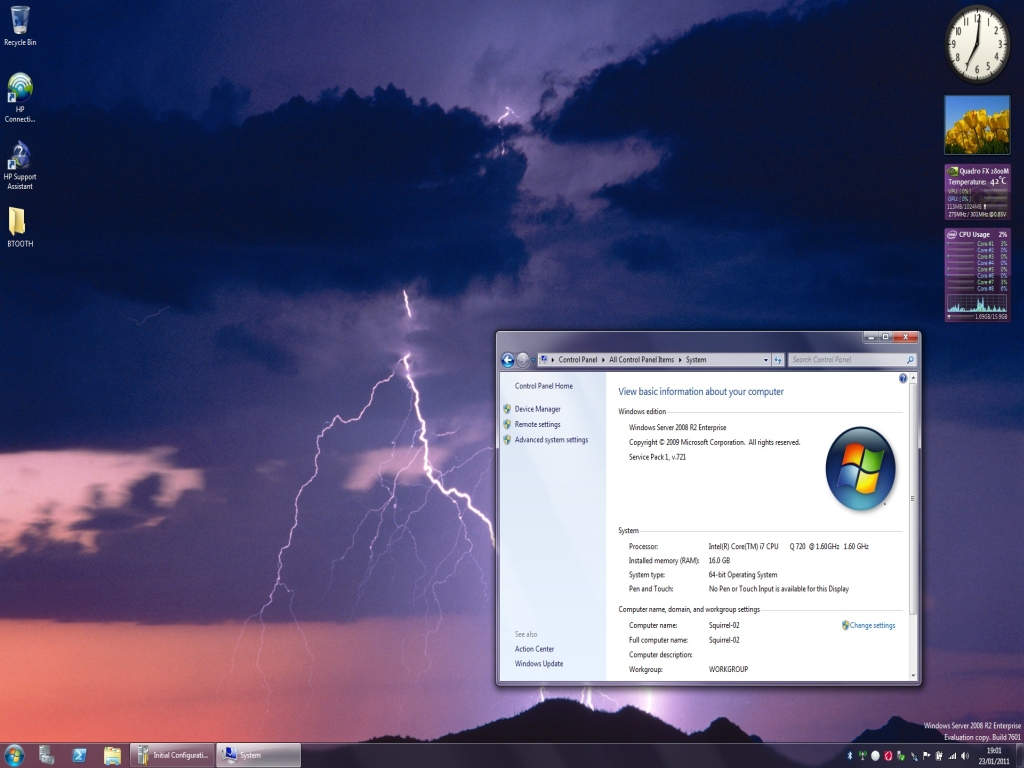The width and height of the screenshot is (1024, 768).
Task: Open Device Manager link
Action: [x=537, y=409]
